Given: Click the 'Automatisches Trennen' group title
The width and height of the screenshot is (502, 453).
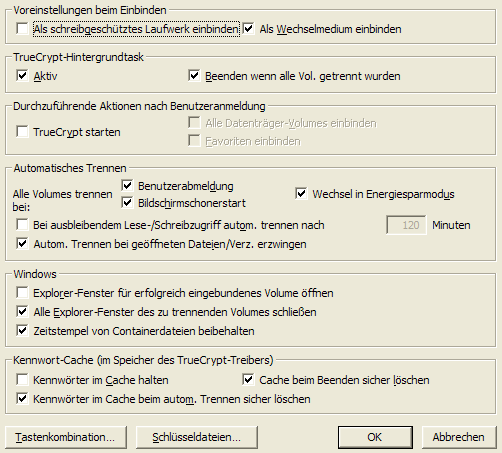Looking at the screenshot, I should (70, 168).
